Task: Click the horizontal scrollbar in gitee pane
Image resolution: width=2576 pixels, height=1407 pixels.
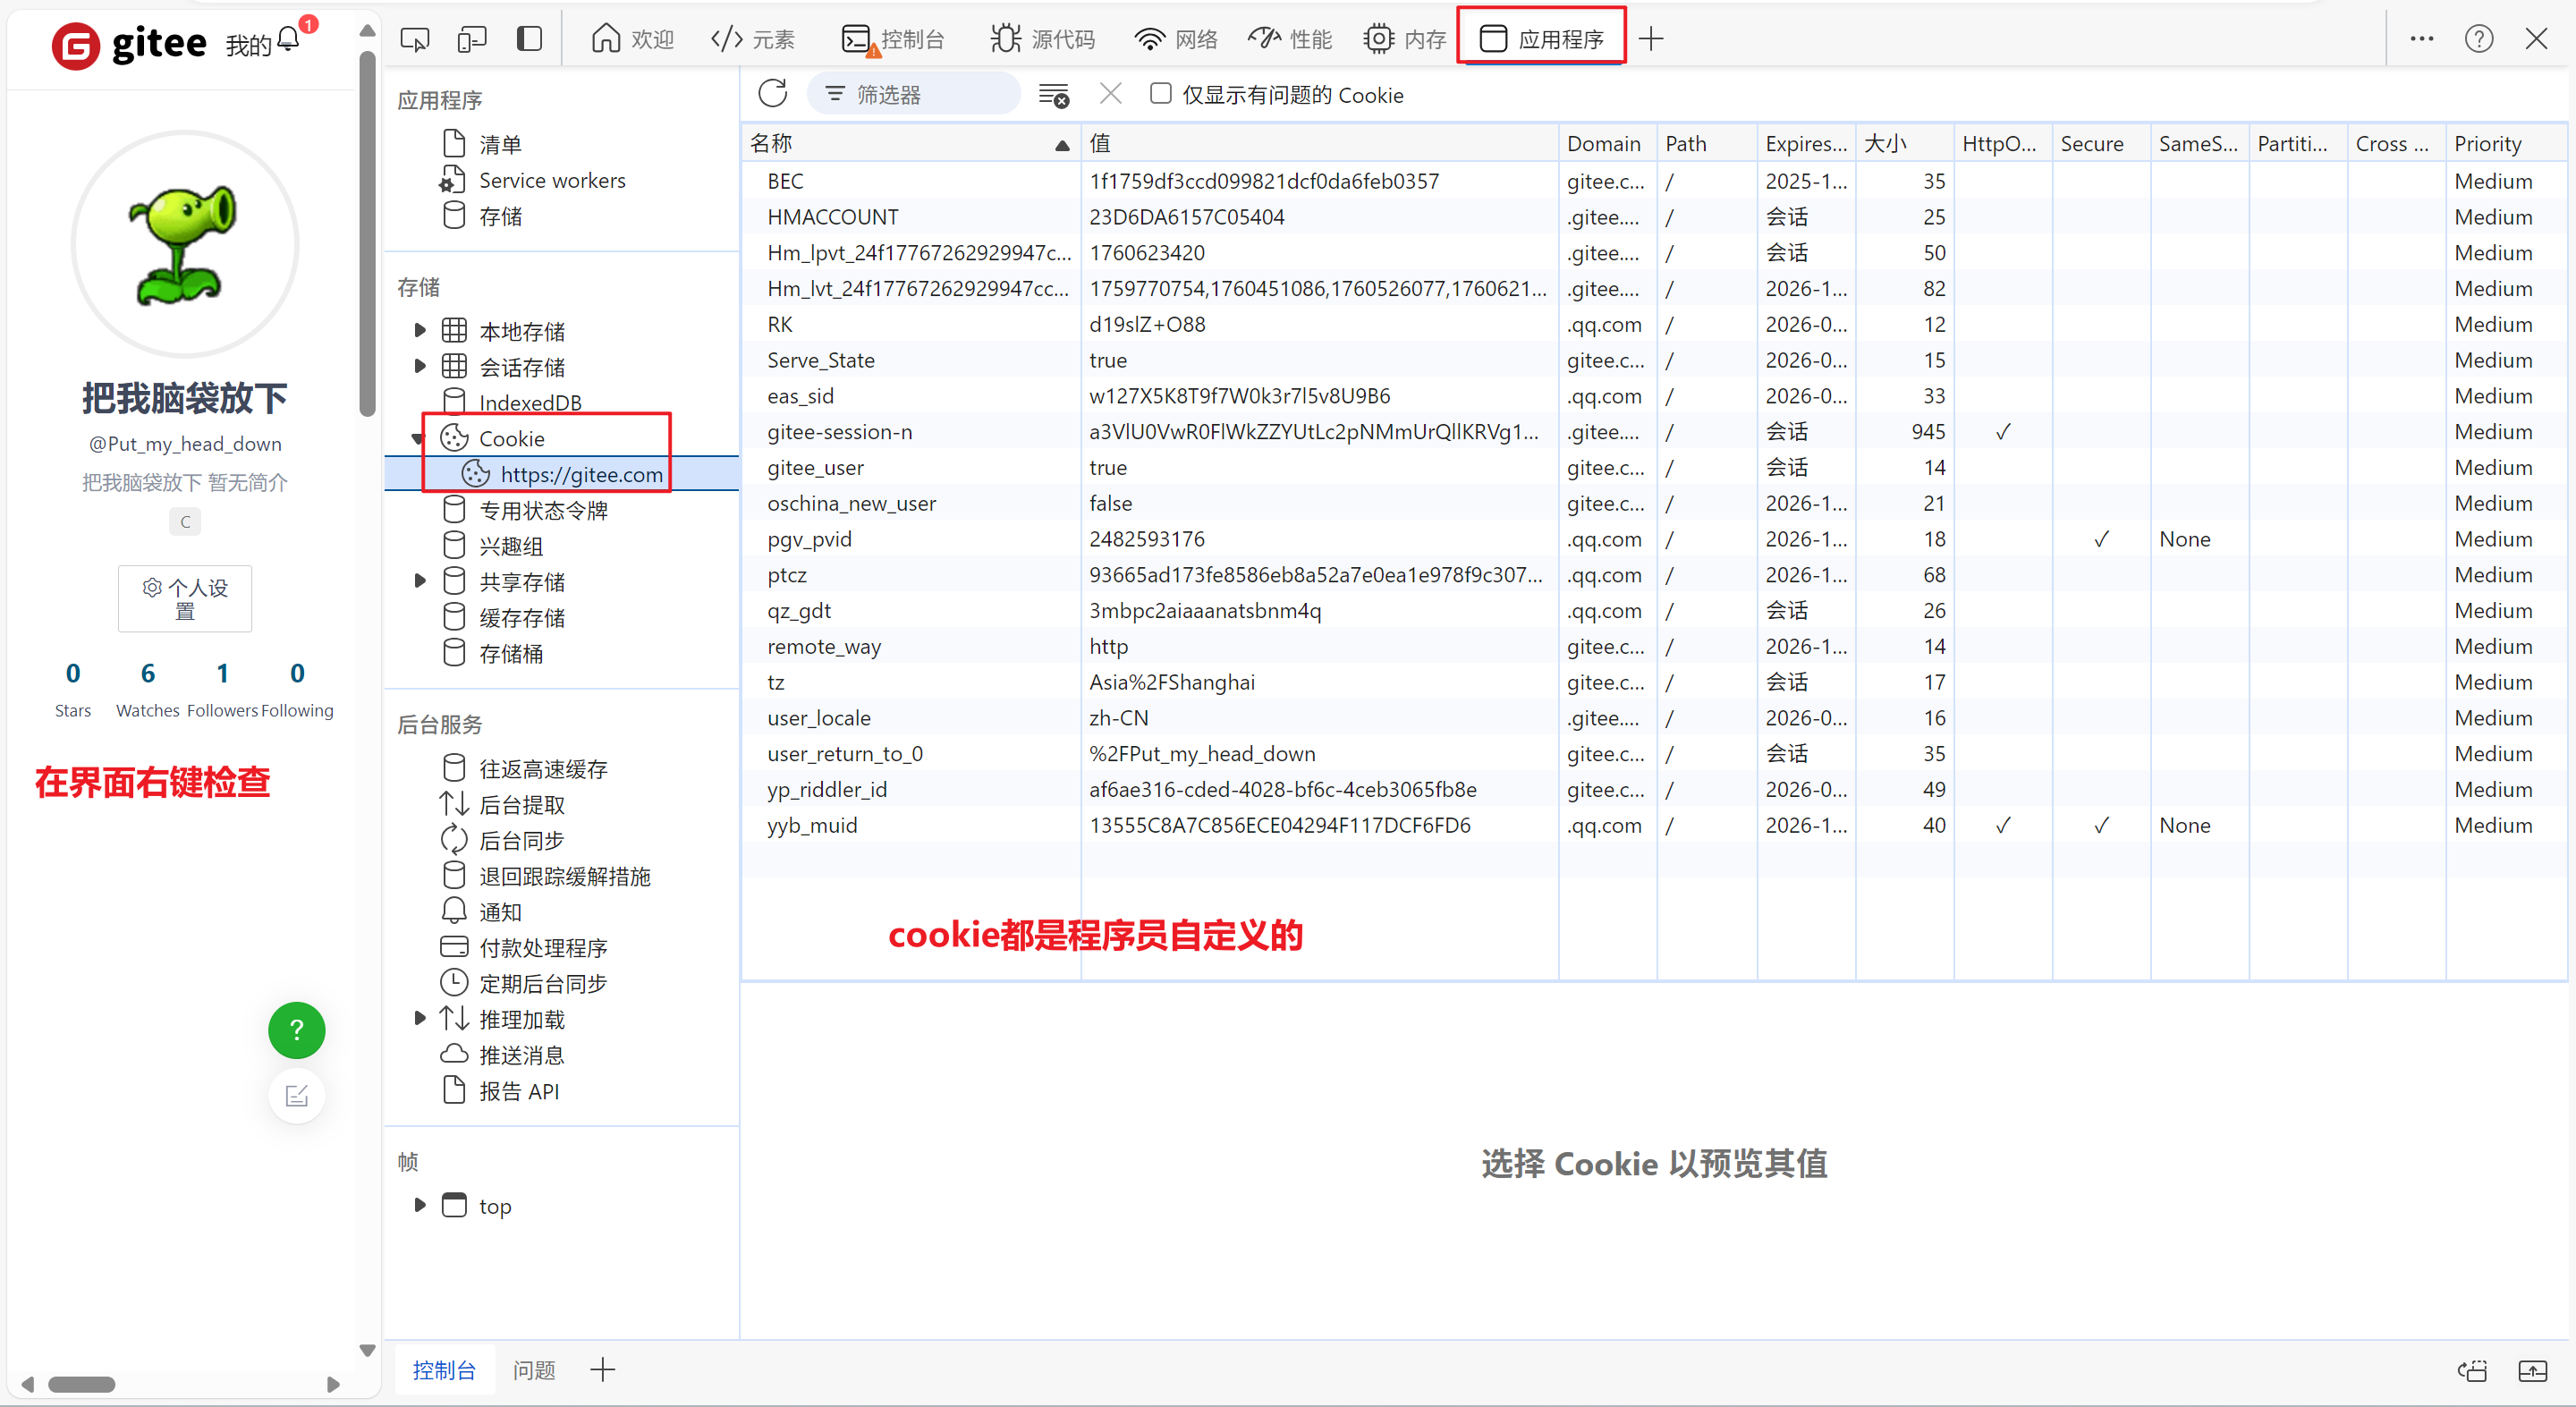Action: coord(82,1384)
